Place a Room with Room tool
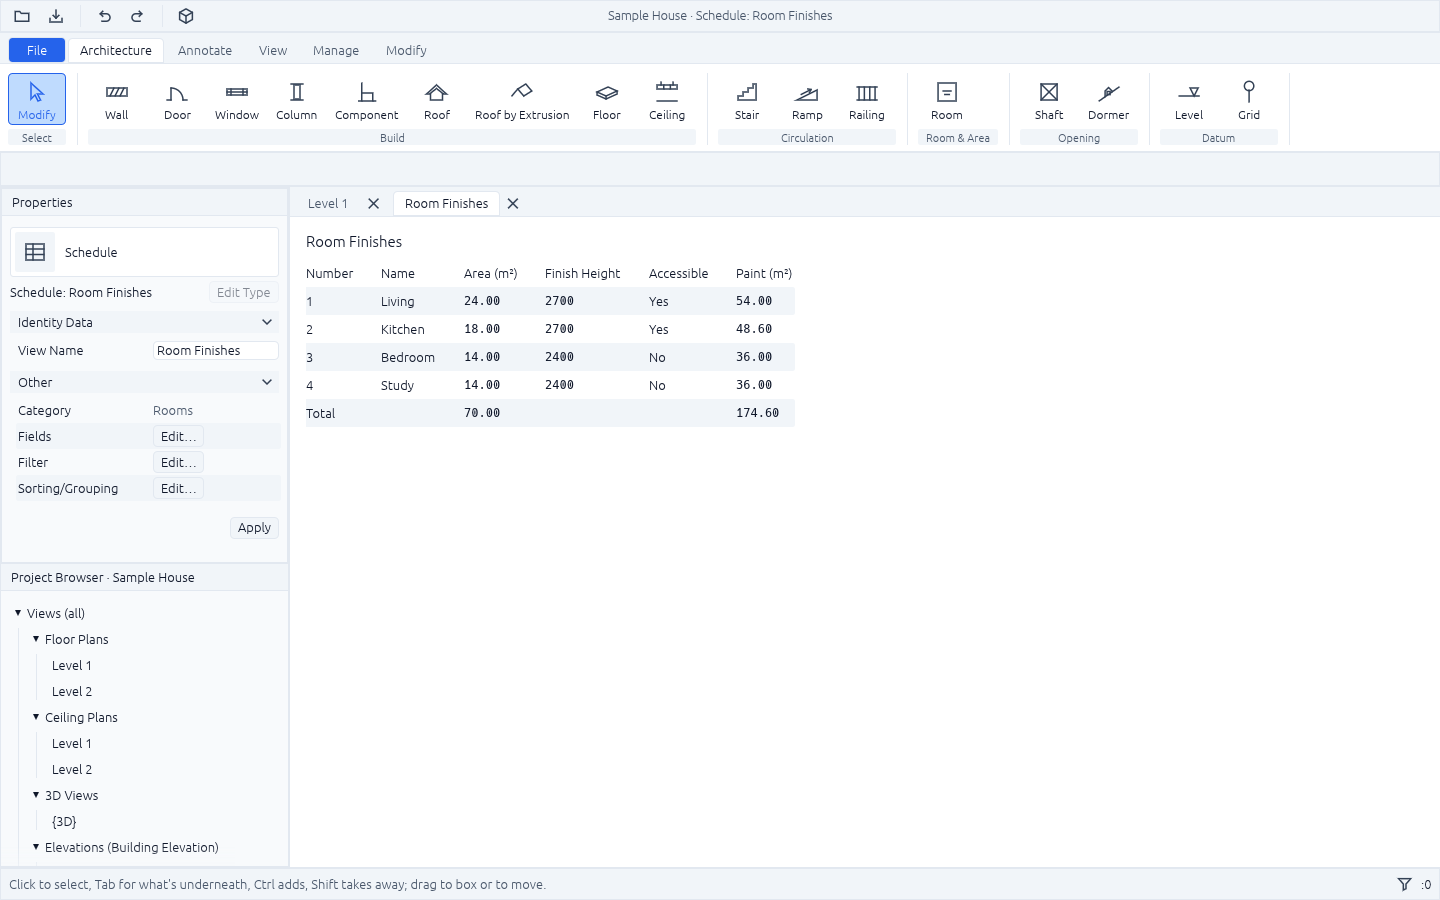The image size is (1440, 900). tap(947, 100)
